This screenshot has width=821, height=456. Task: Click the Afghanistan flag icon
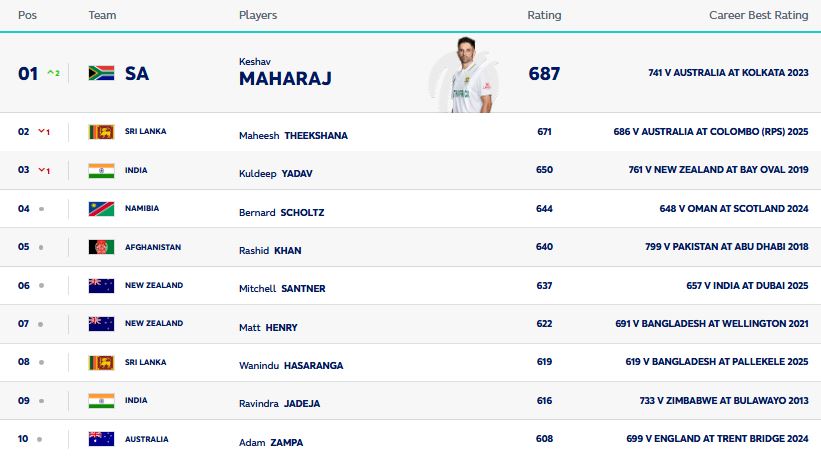pyautogui.click(x=101, y=247)
